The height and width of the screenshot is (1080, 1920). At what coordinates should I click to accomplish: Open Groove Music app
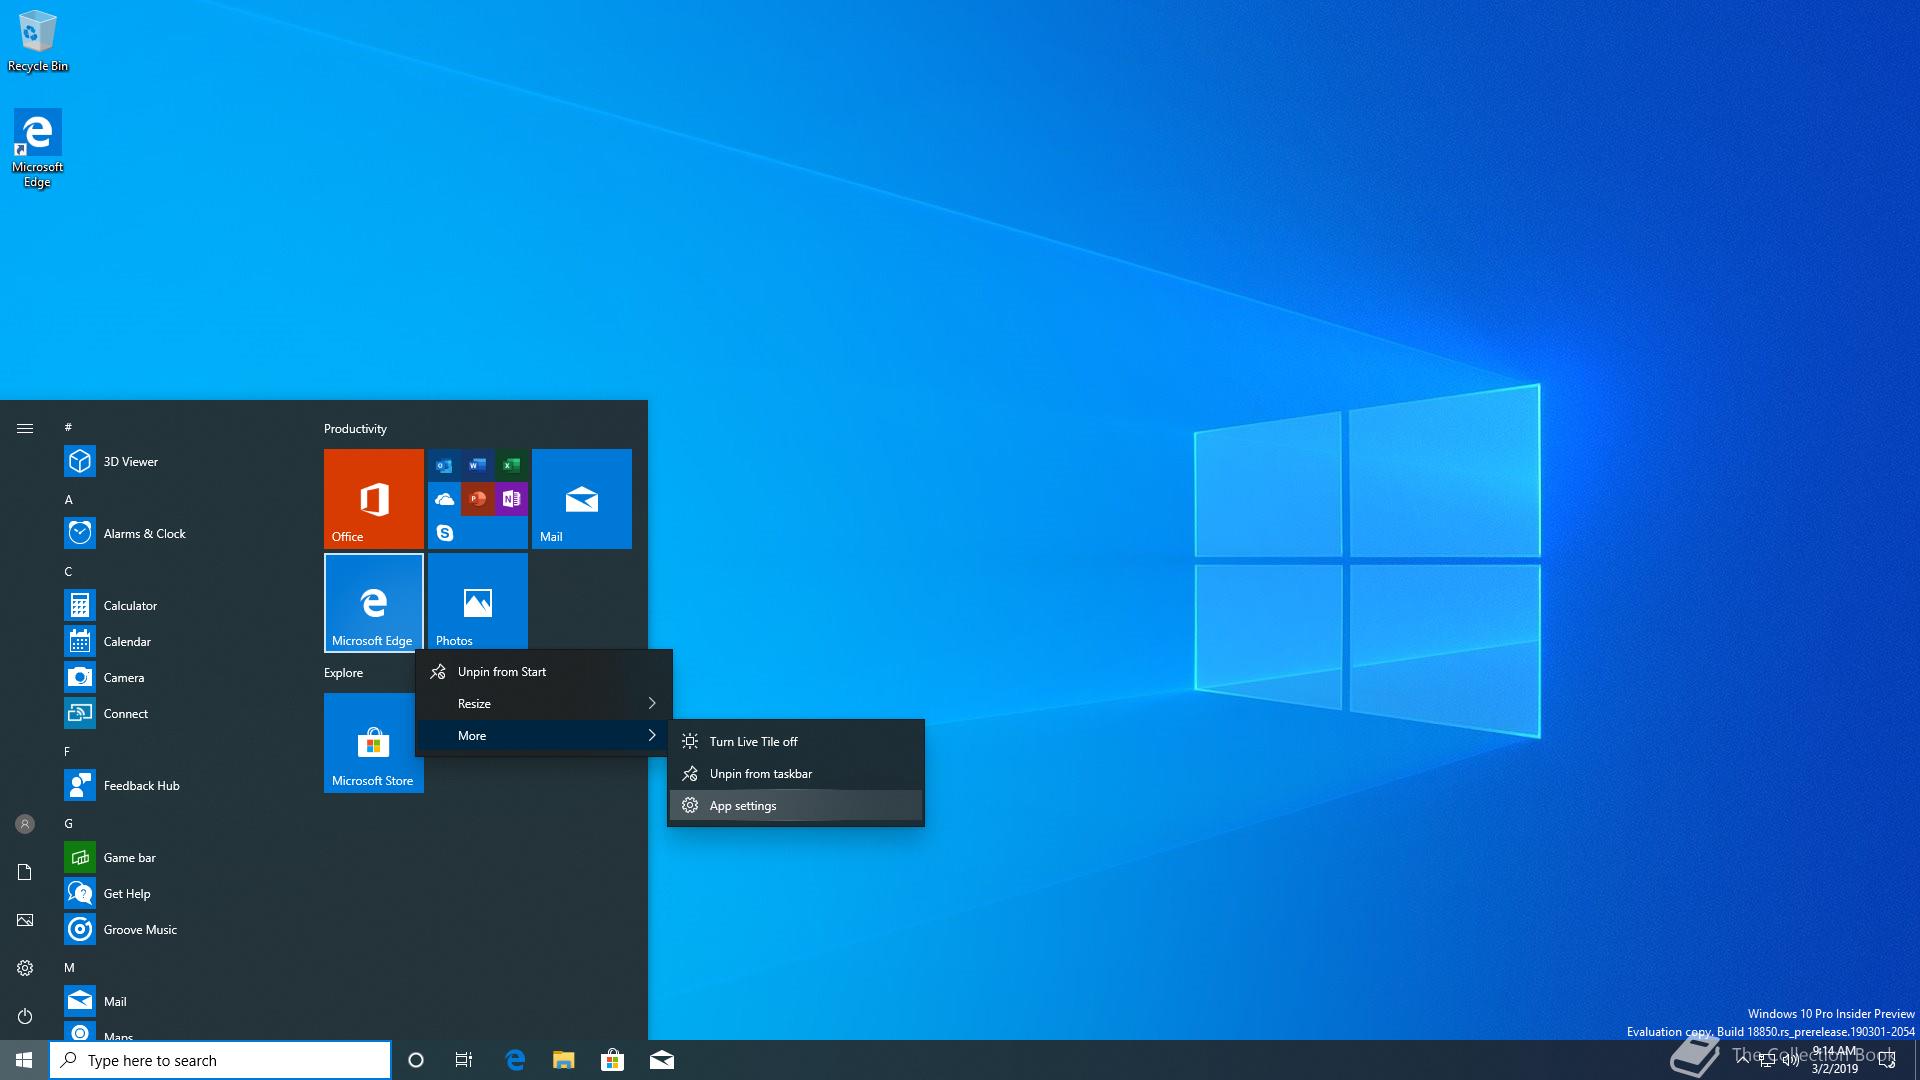coord(139,929)
